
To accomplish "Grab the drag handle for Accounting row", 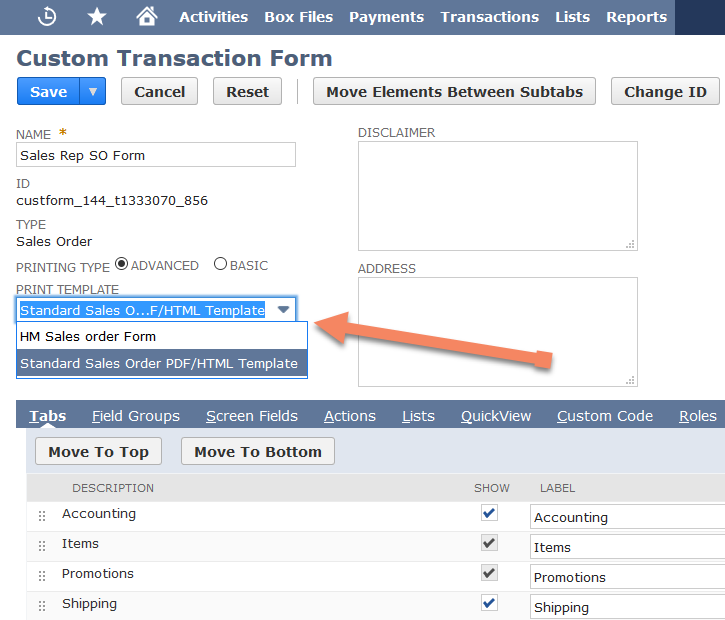I will pyautogui.click(x=42, y=516).
